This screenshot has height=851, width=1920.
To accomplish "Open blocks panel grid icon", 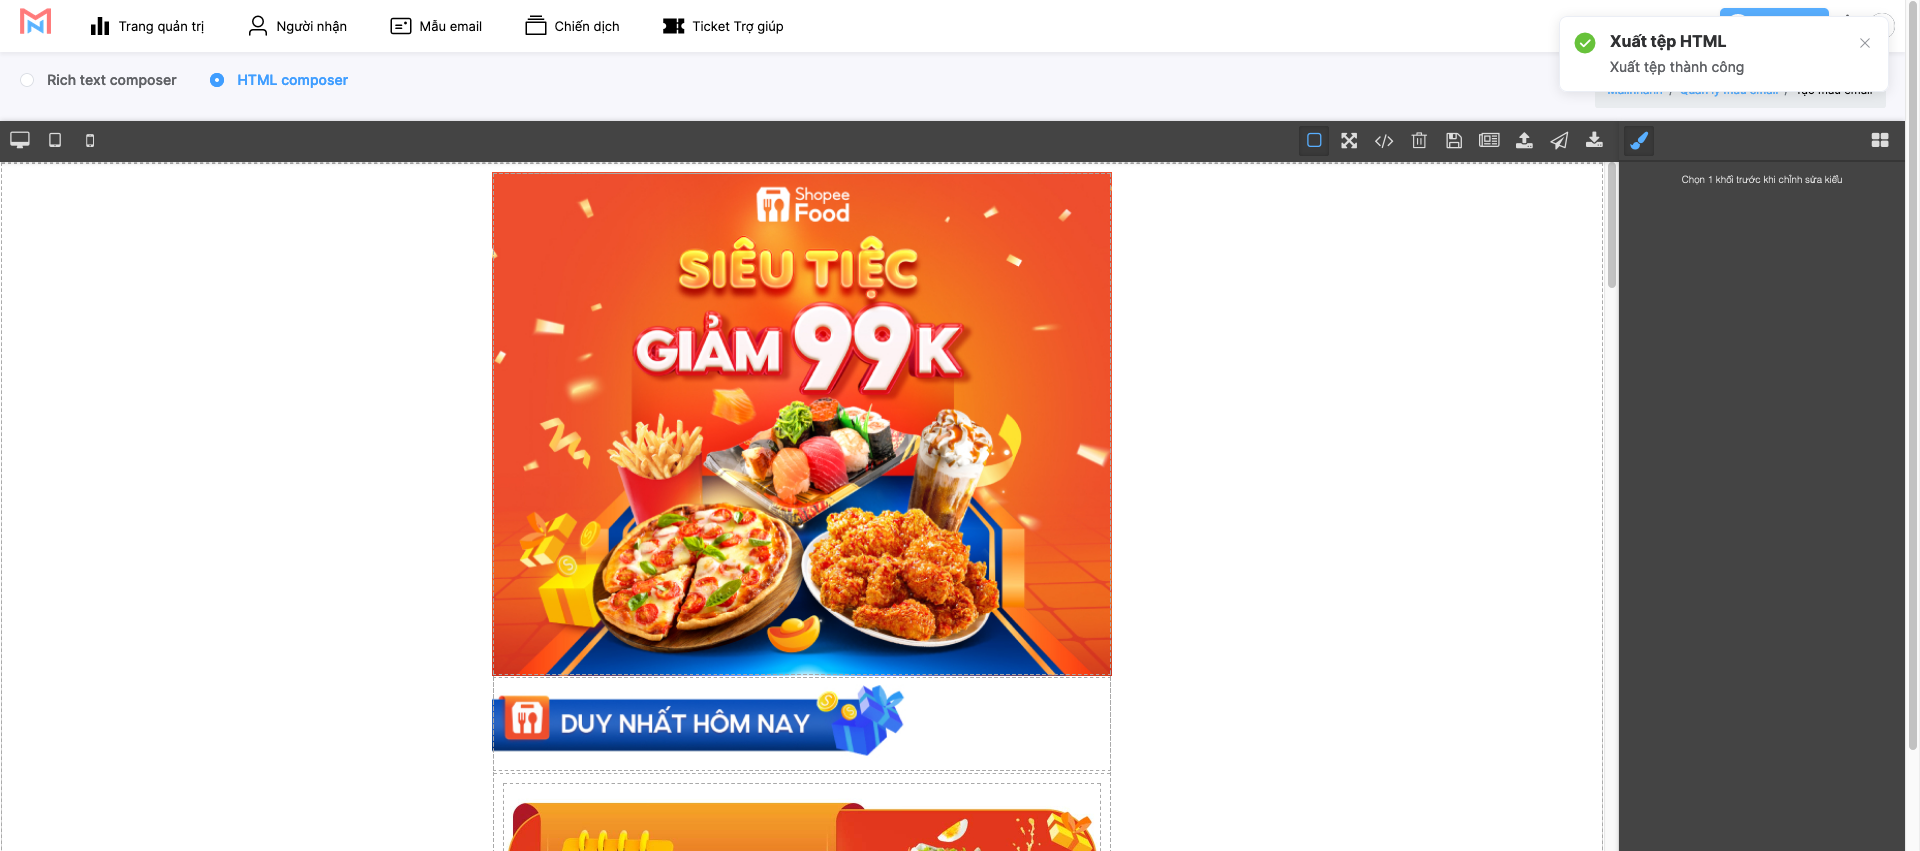I will coord(1880,141).
